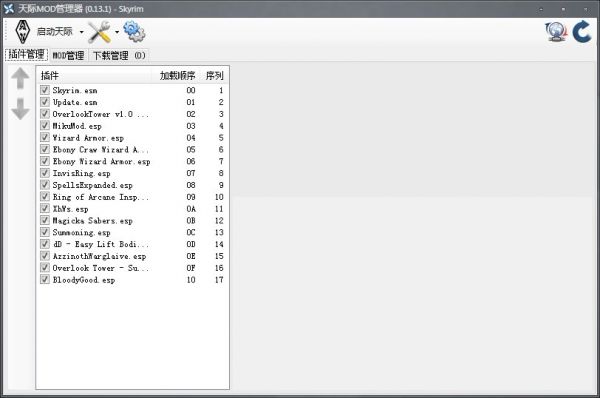Toggle the Ring of Arcane Insp... checkbox

[45, 197]
